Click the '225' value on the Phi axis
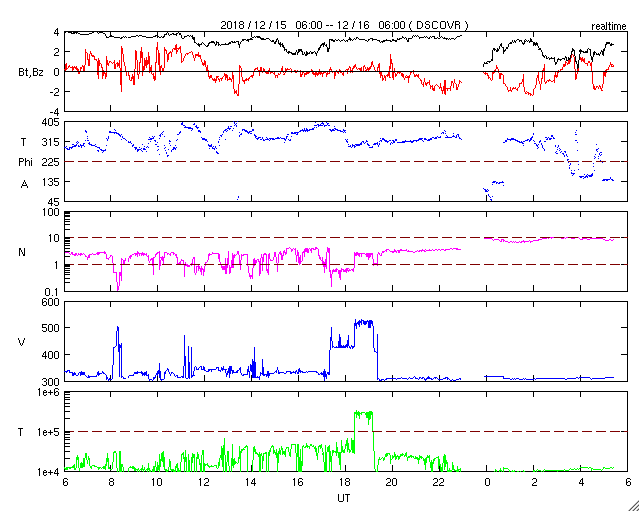Screen dimensions: 640x512 (x=52, y=162)
